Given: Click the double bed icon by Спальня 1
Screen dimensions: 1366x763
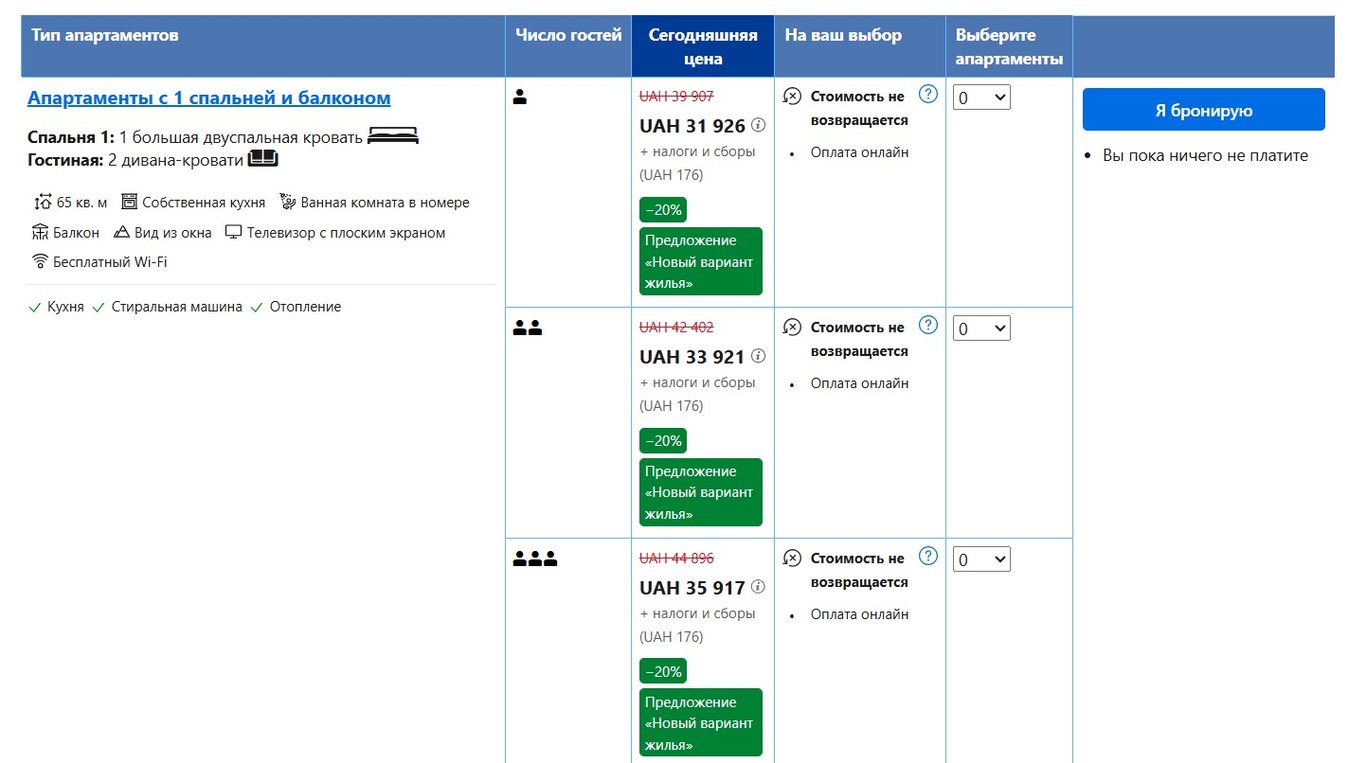Looking at the screenshot, I should click(392, 137).
